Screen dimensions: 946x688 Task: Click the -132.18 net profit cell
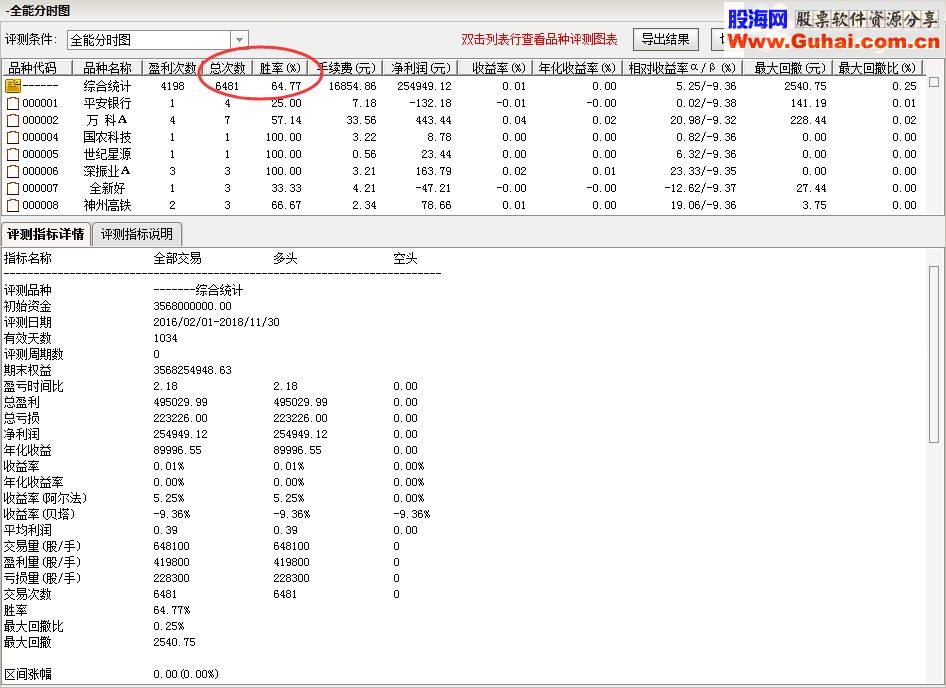430,103
